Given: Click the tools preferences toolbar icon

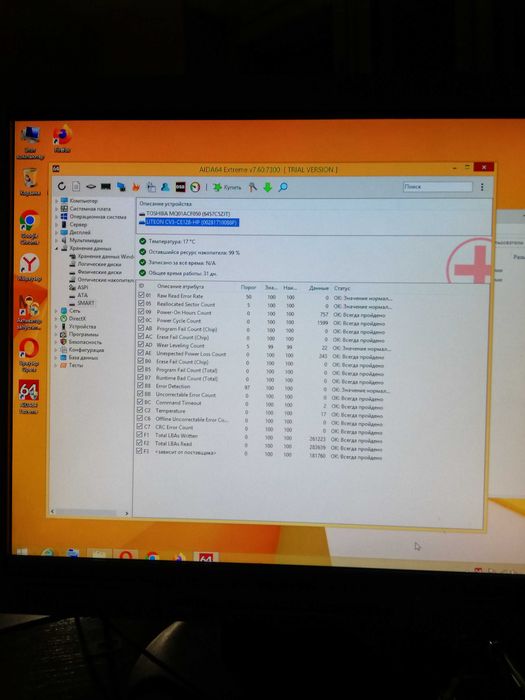Looking at the screenshot, I should pyautogui.click(x=253, y=187).
